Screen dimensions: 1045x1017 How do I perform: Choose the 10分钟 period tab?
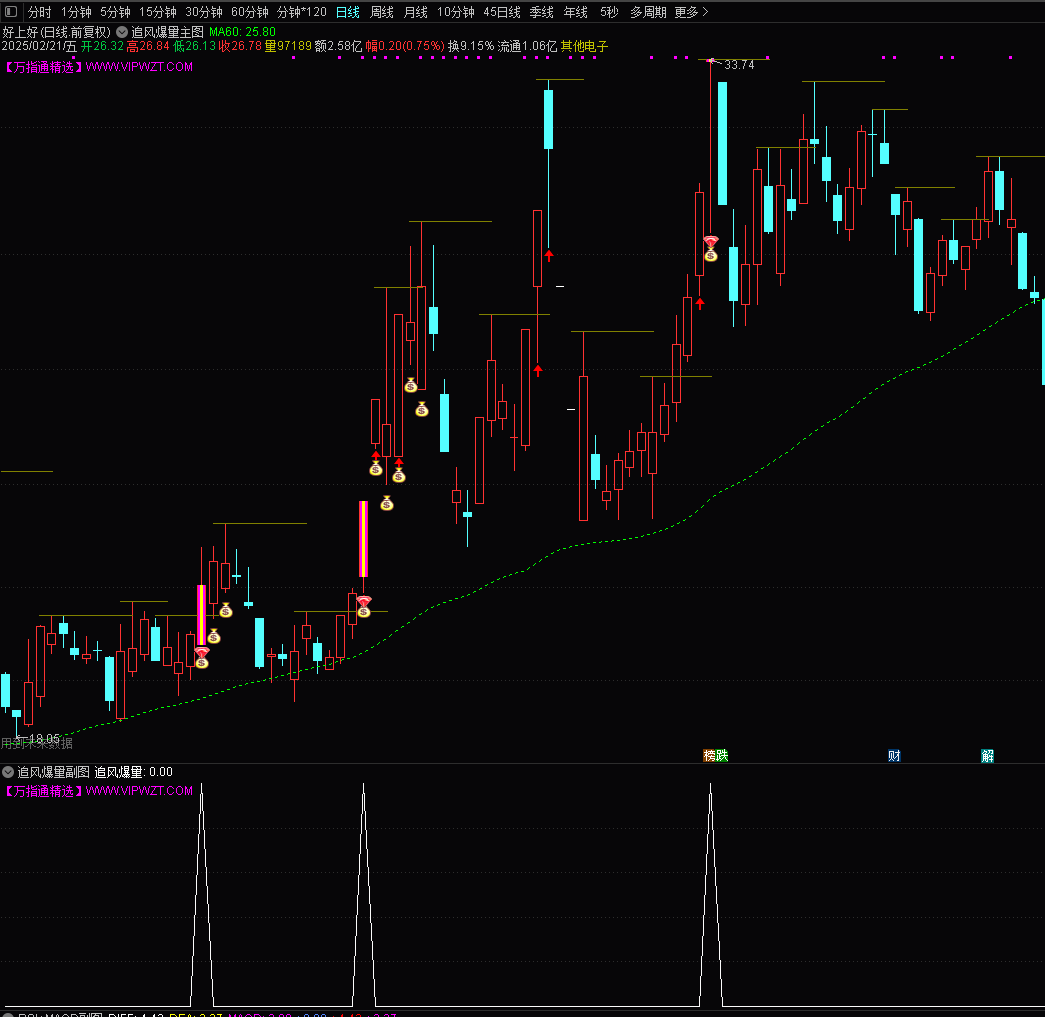click(456, 12)
